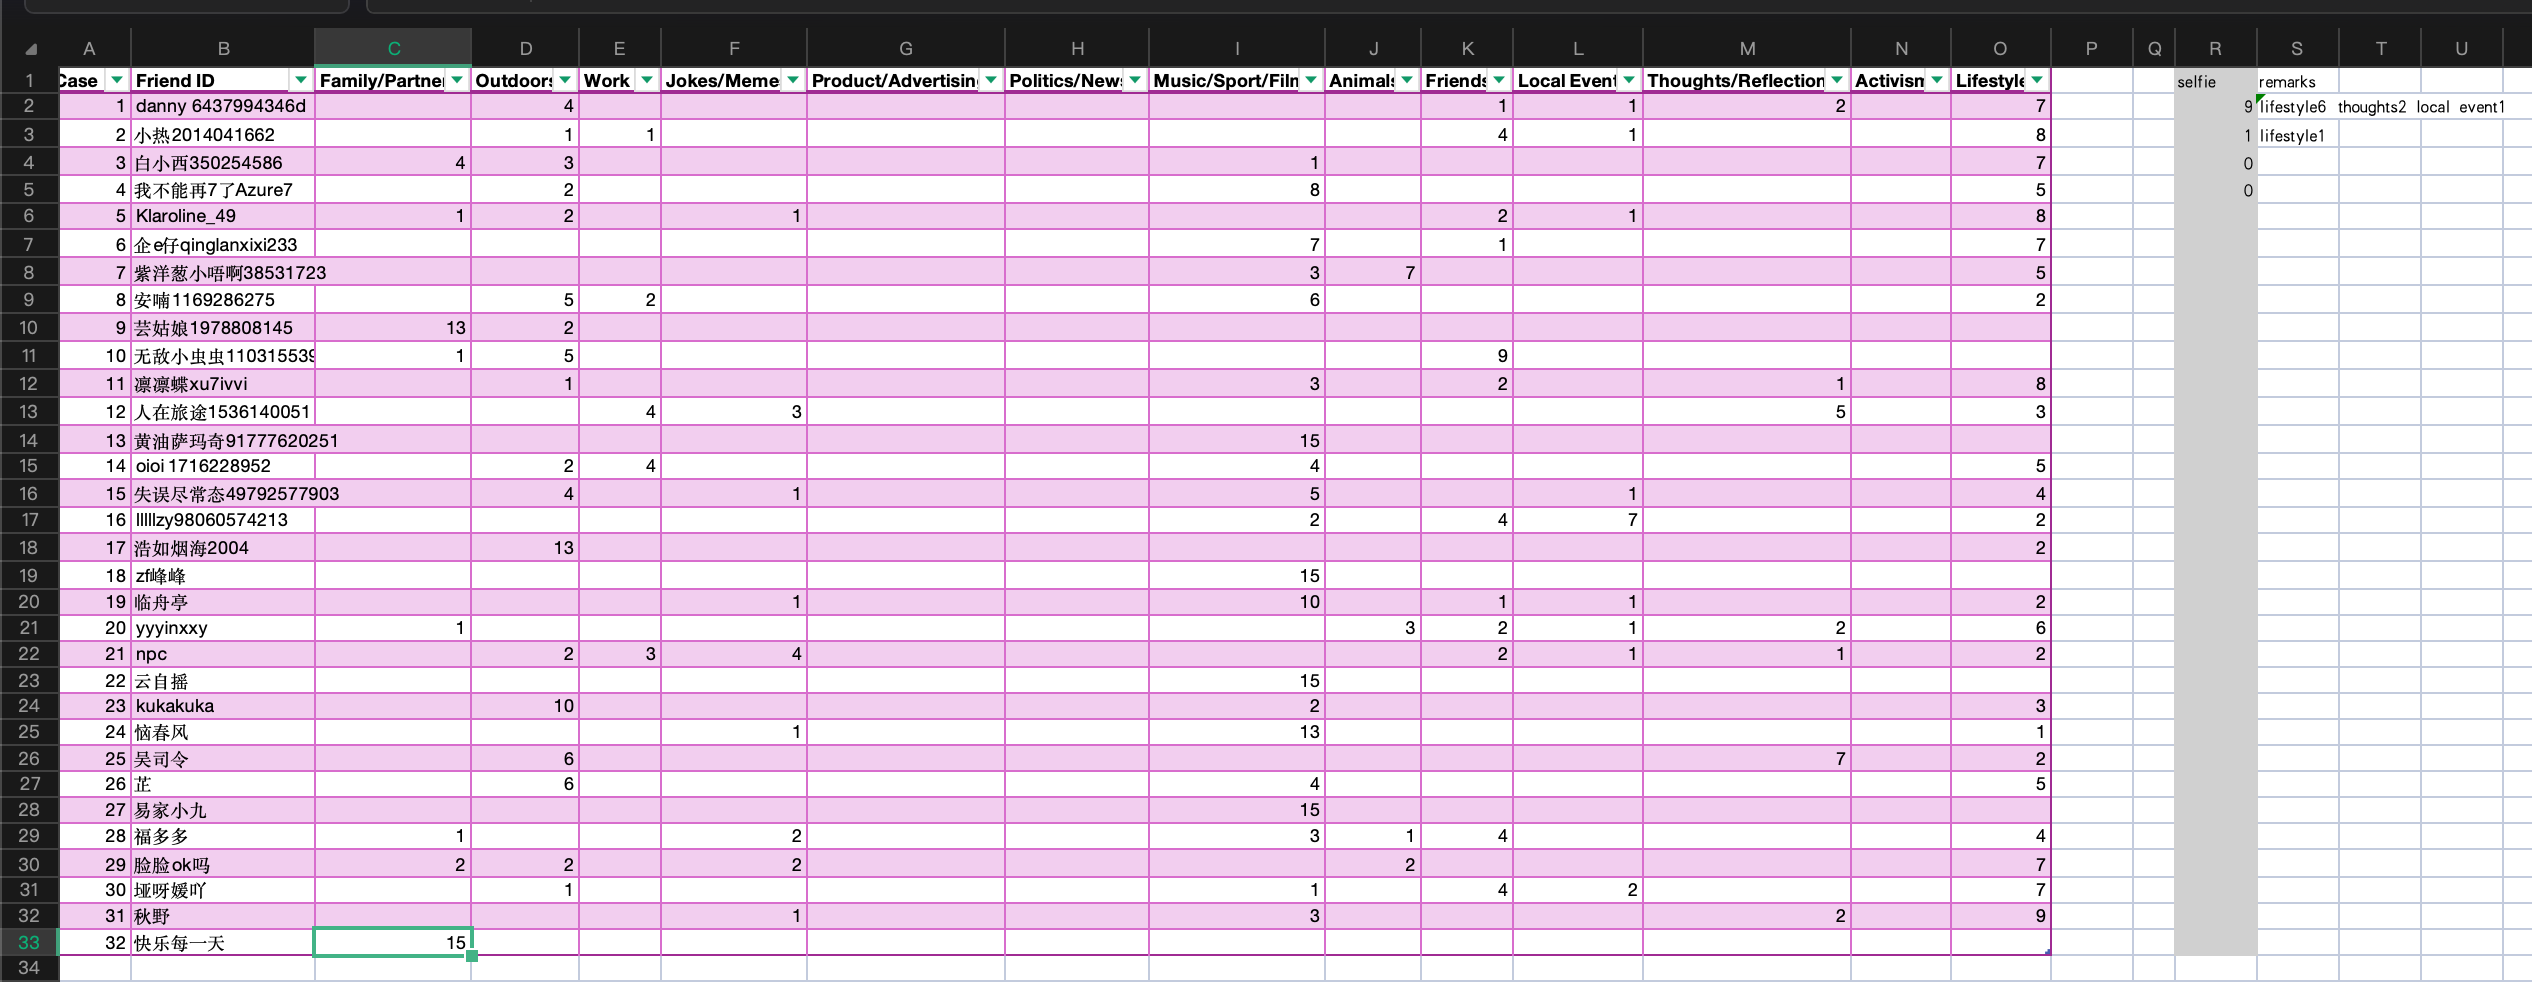Expand the Animals column filter
The image size is (2532, 982).
[1407, 80]
